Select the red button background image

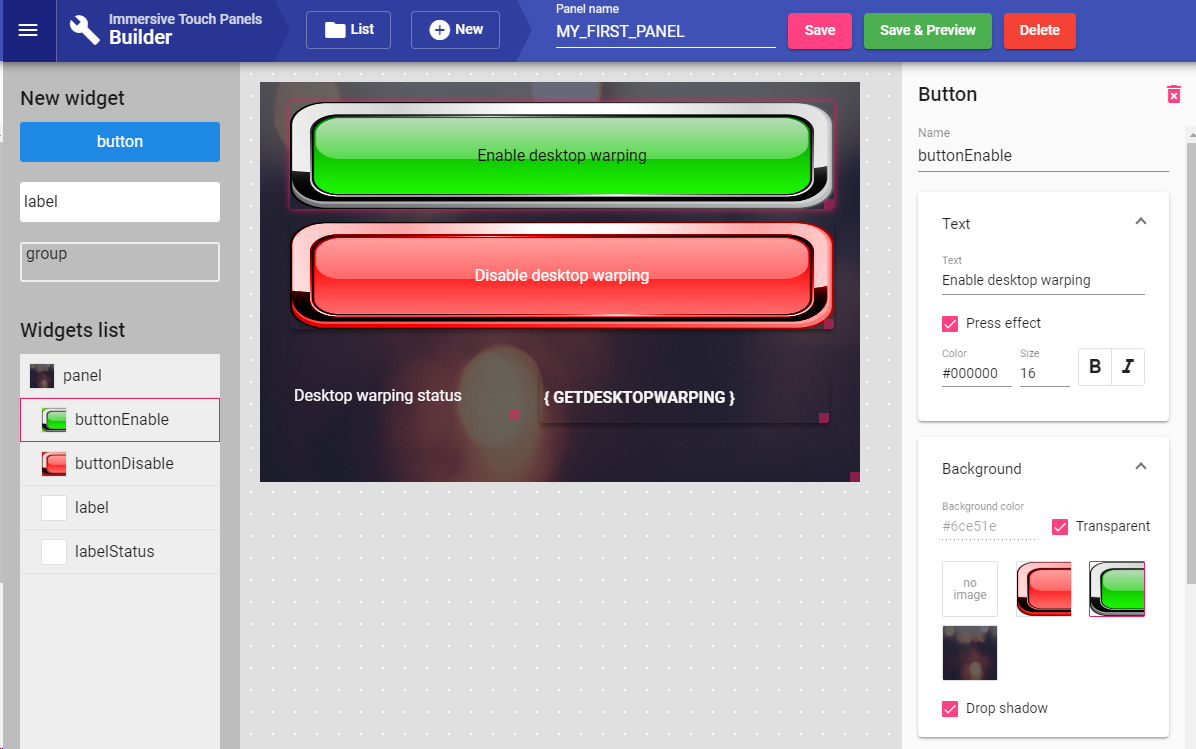1043,589
